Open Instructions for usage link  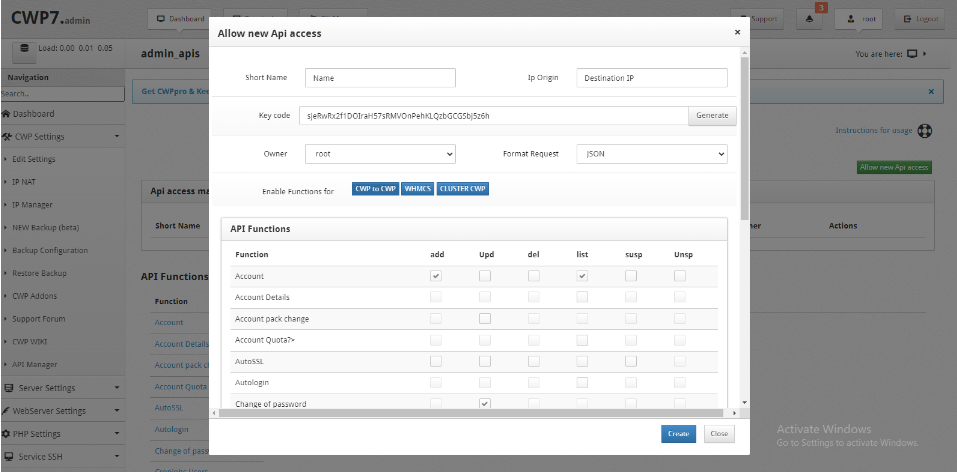873,131
